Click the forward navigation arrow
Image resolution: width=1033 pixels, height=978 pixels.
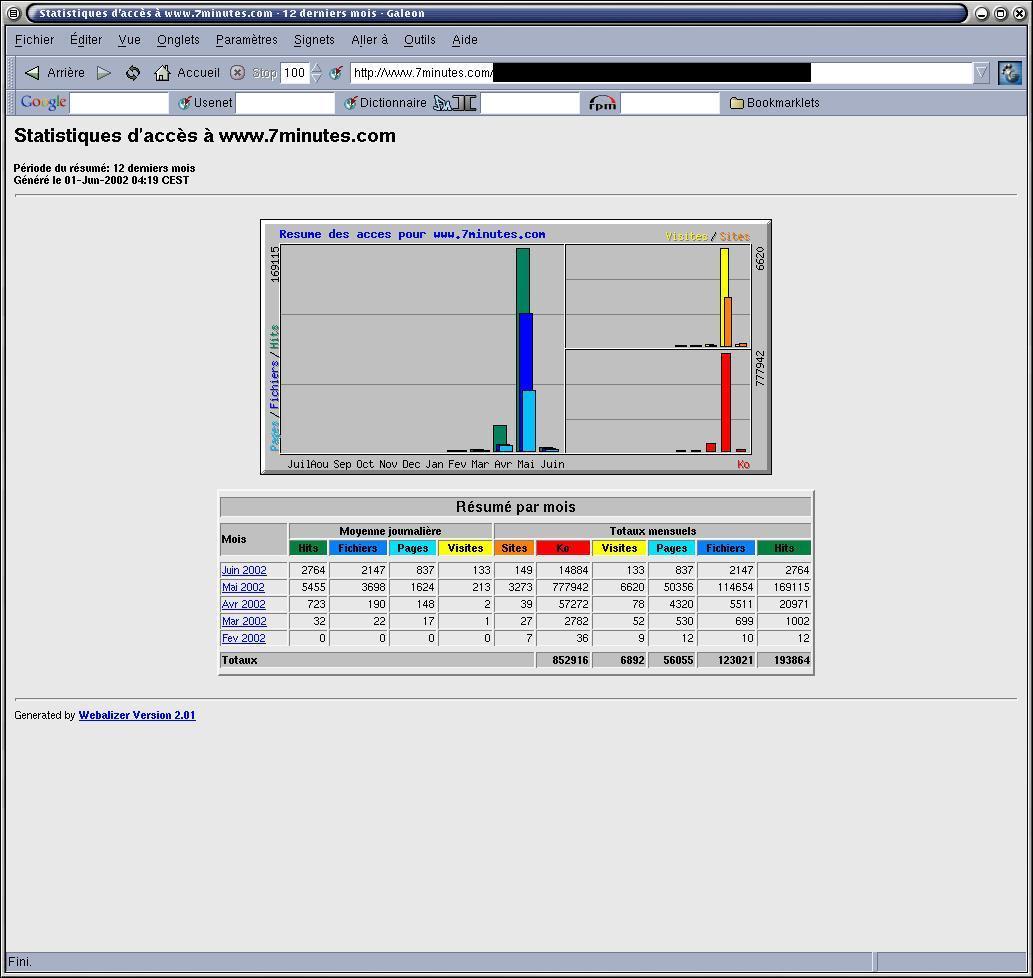point(103,72)
